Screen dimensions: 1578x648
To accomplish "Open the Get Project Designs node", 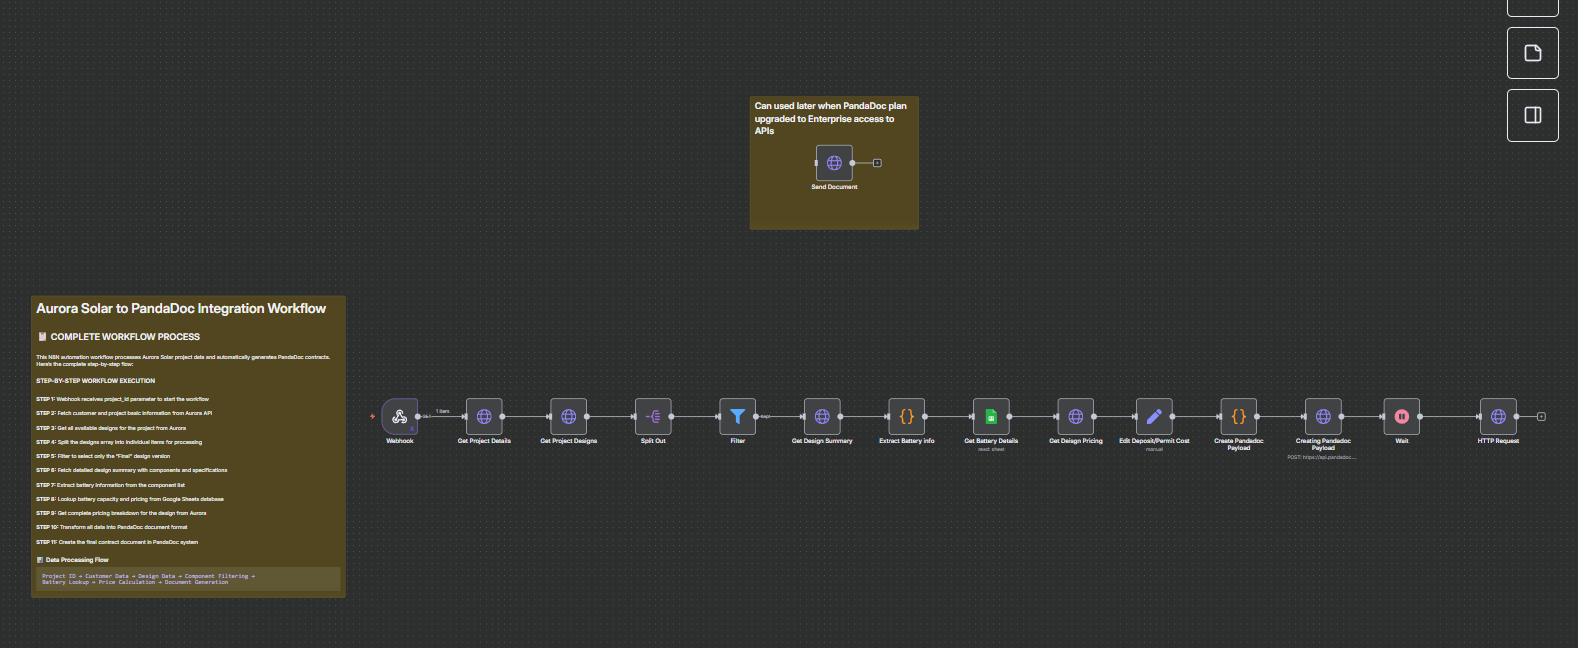I will pos(568,416).
